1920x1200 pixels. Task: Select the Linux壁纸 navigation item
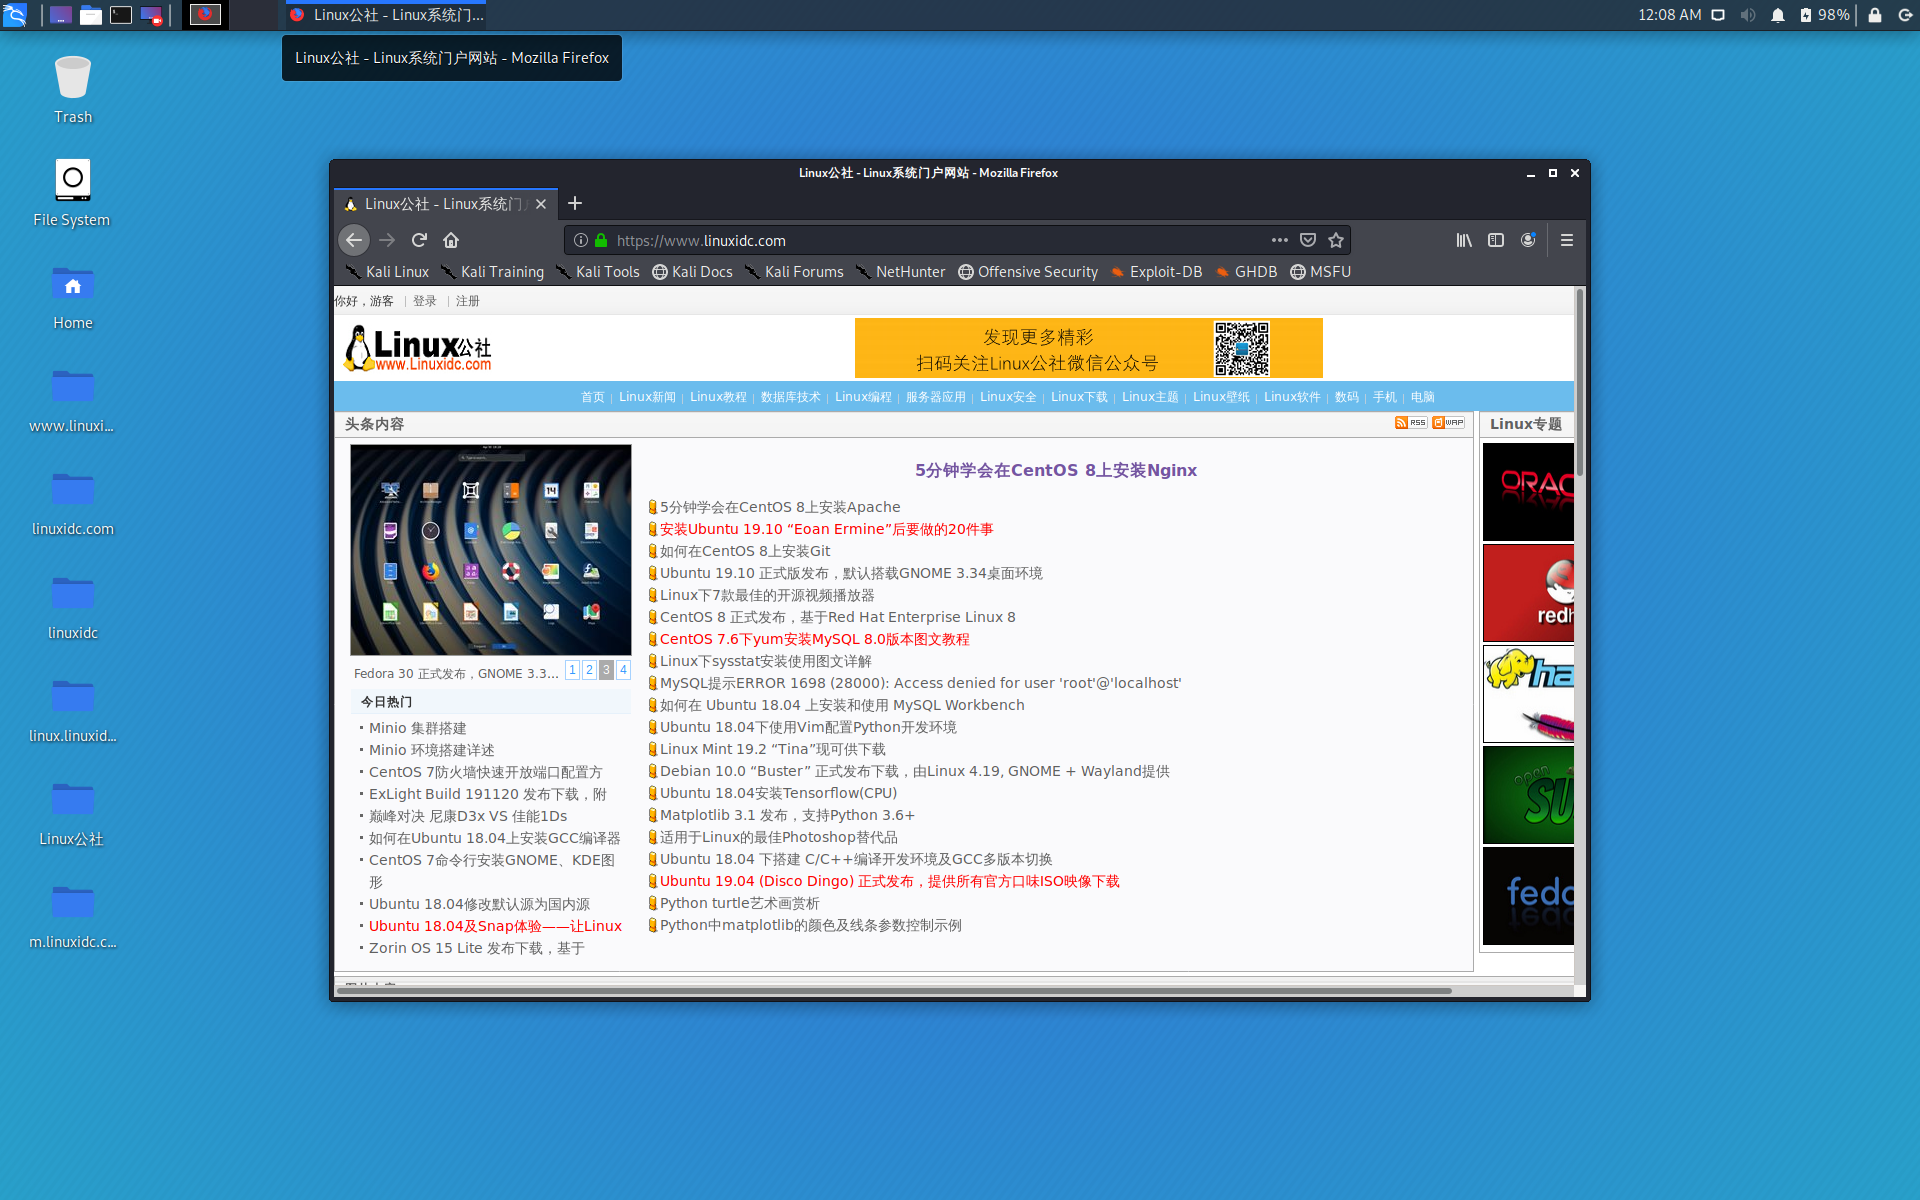tap(1221, 397)
